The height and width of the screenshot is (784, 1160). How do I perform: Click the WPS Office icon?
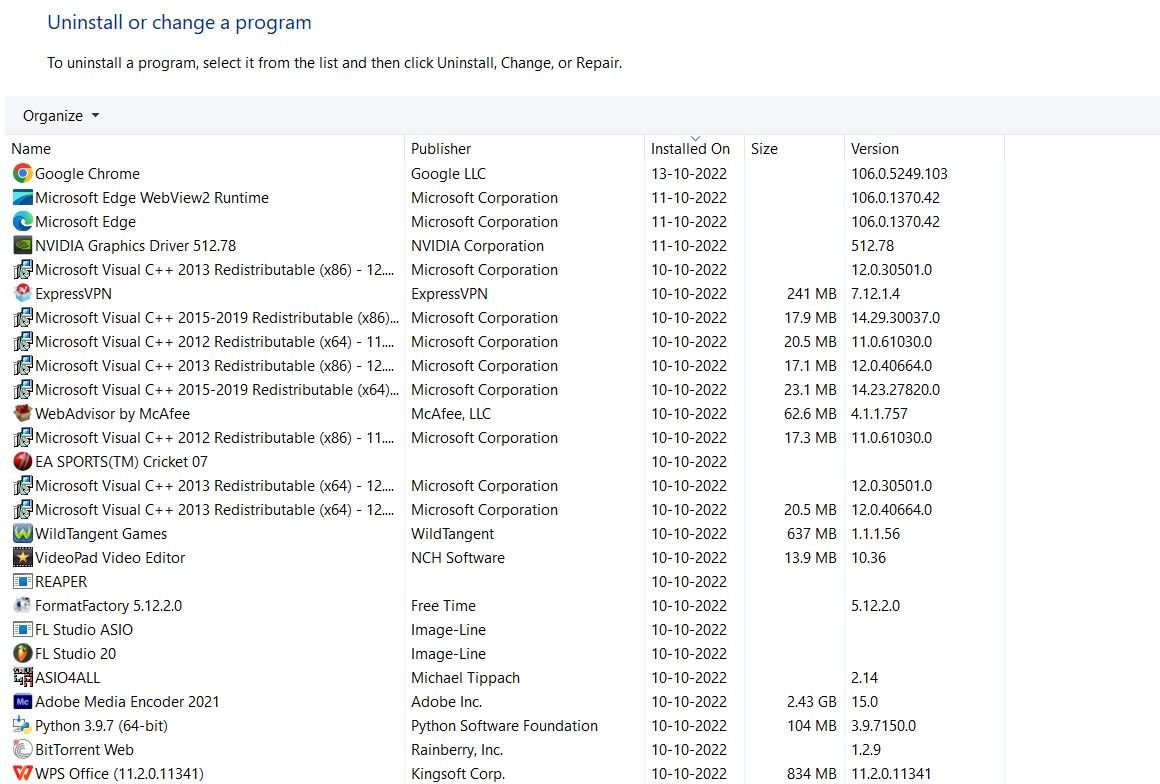tap(22, 773)
